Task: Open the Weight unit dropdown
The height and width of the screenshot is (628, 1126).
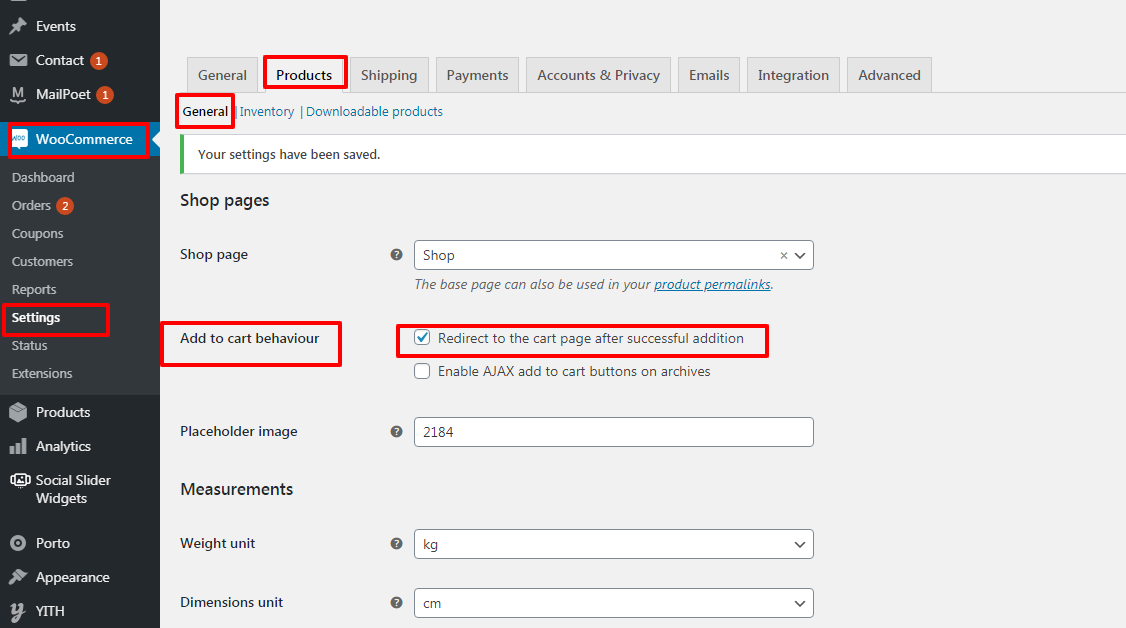Action: click(x=614, y=544)
